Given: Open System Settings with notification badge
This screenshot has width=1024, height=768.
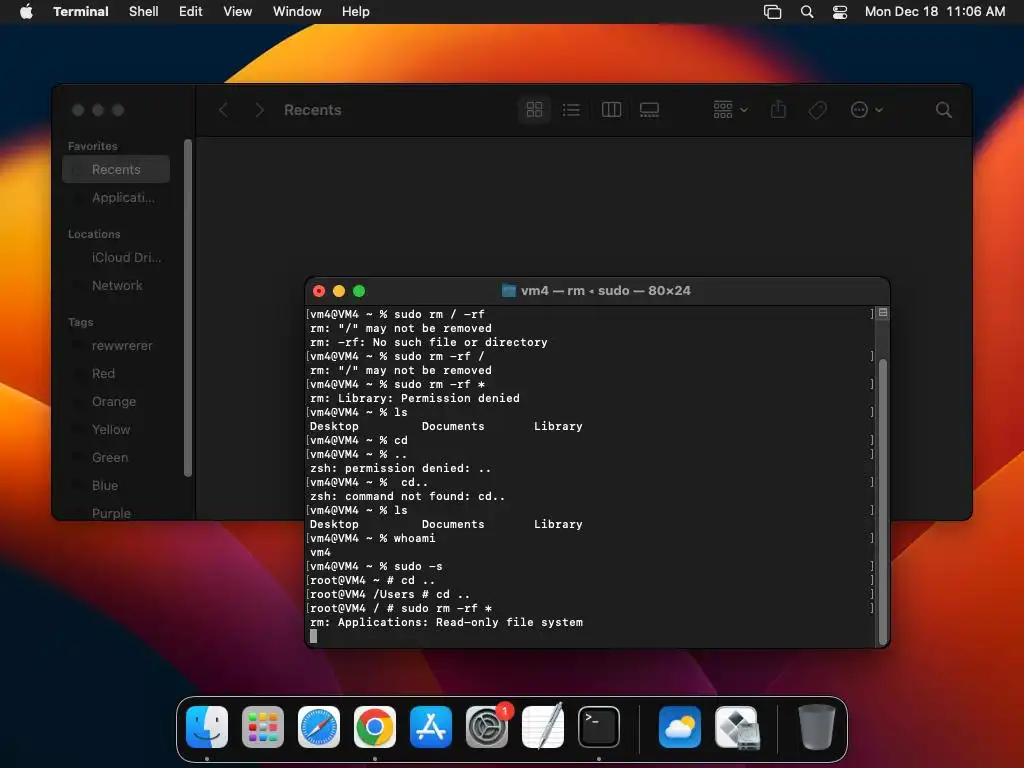Looking at the screenshot, I should (x=487, y=727).
